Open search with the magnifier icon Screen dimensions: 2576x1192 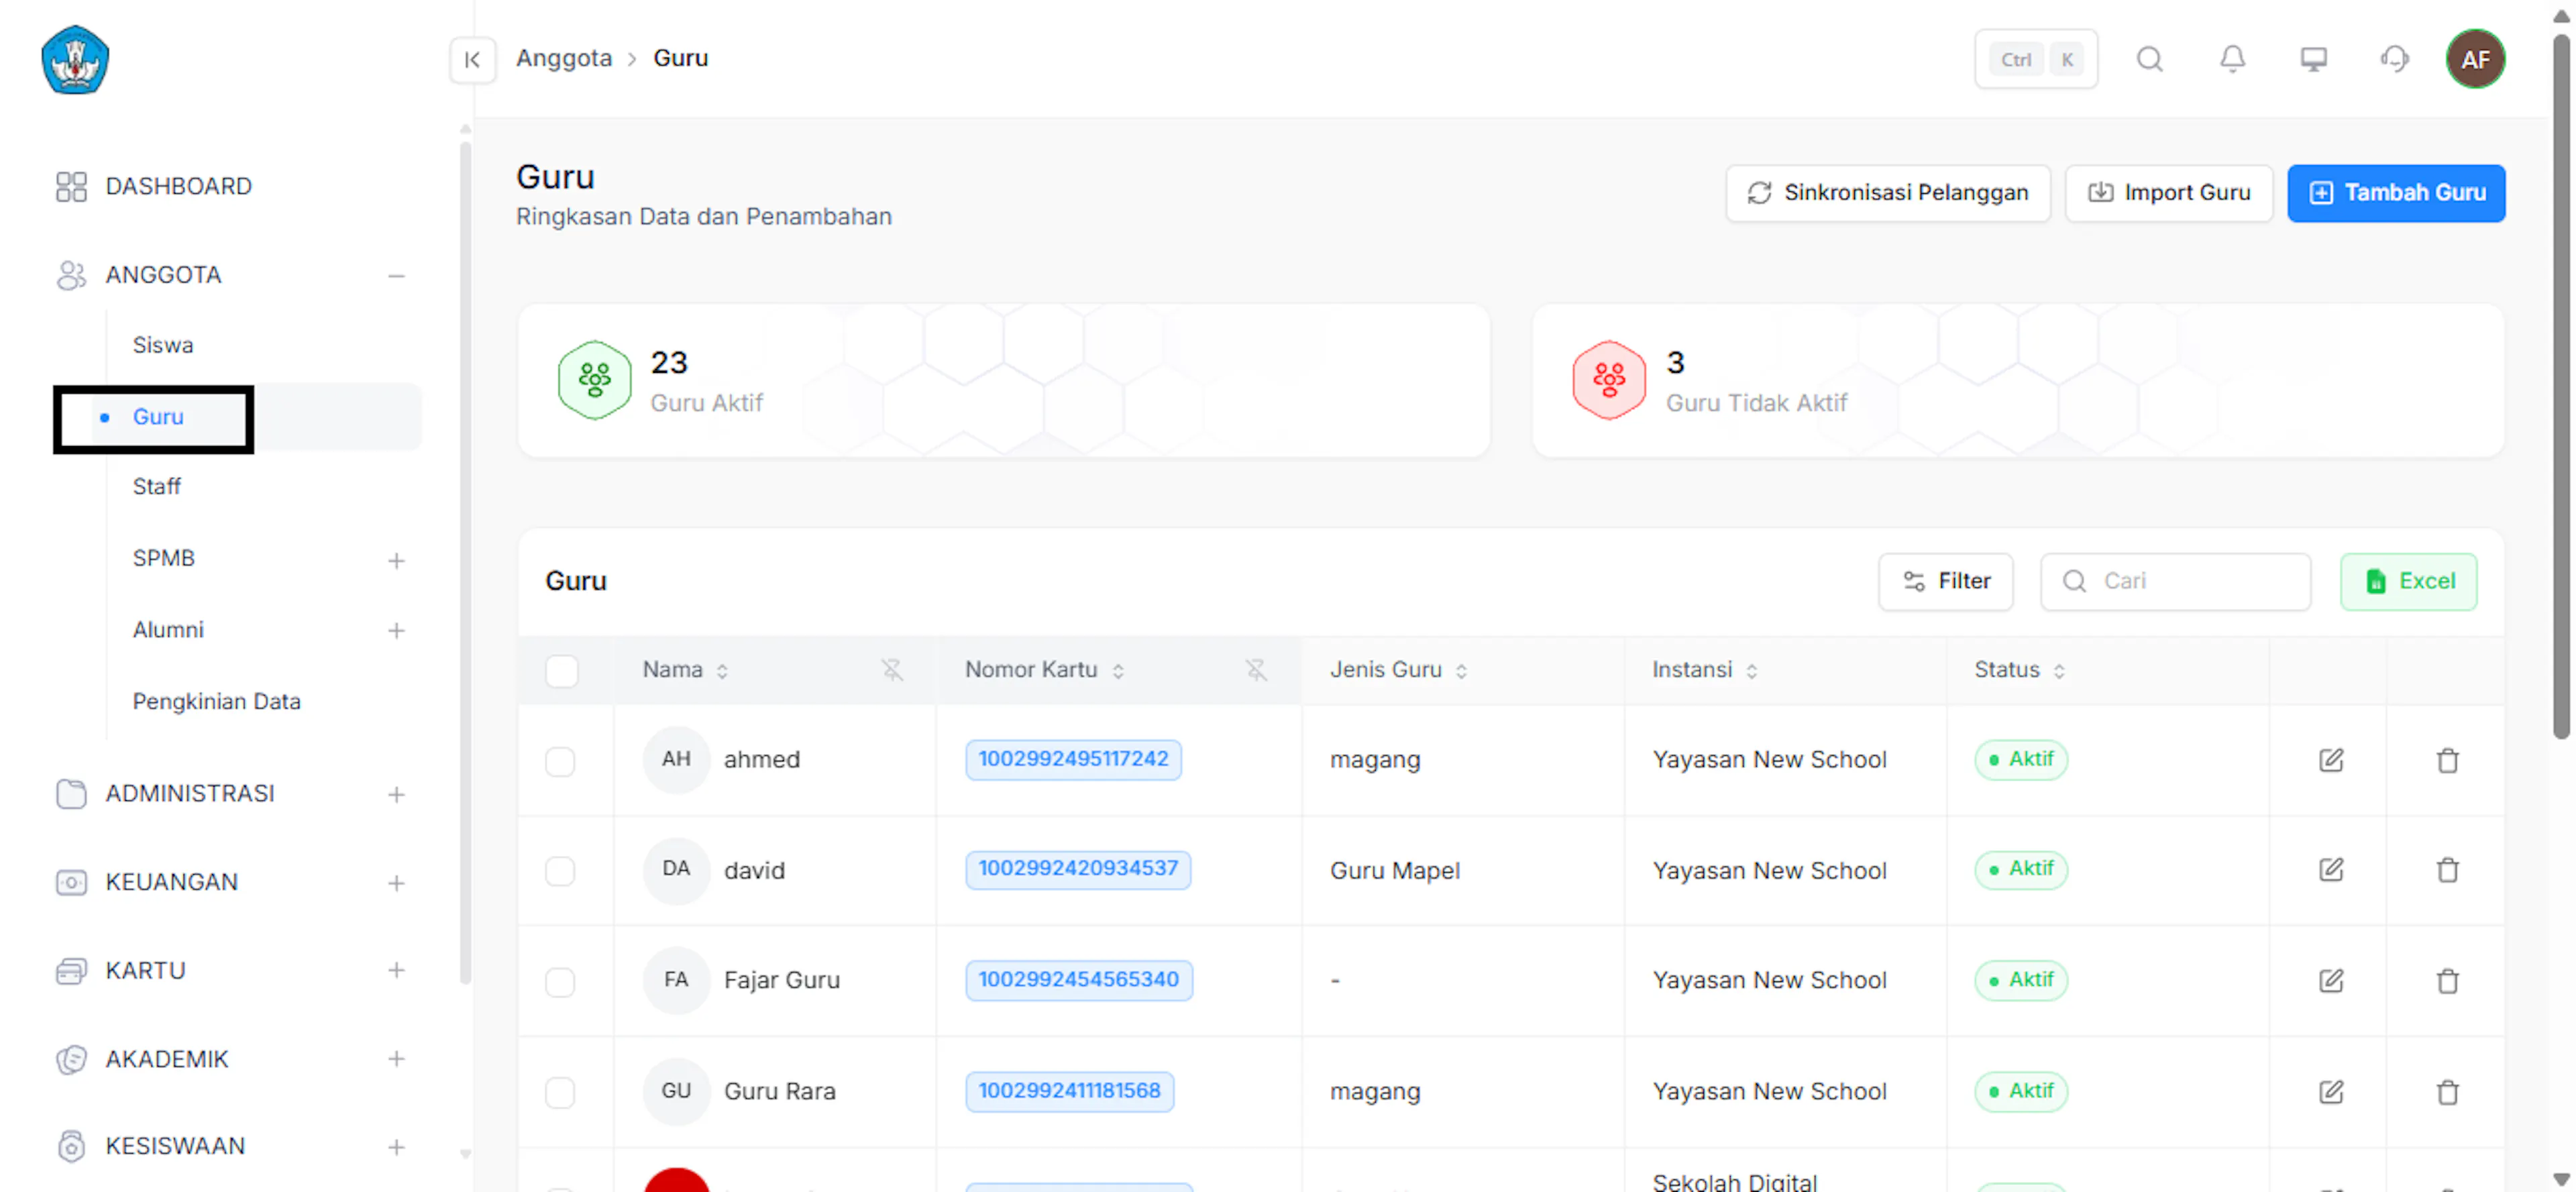pos(2150,60)
